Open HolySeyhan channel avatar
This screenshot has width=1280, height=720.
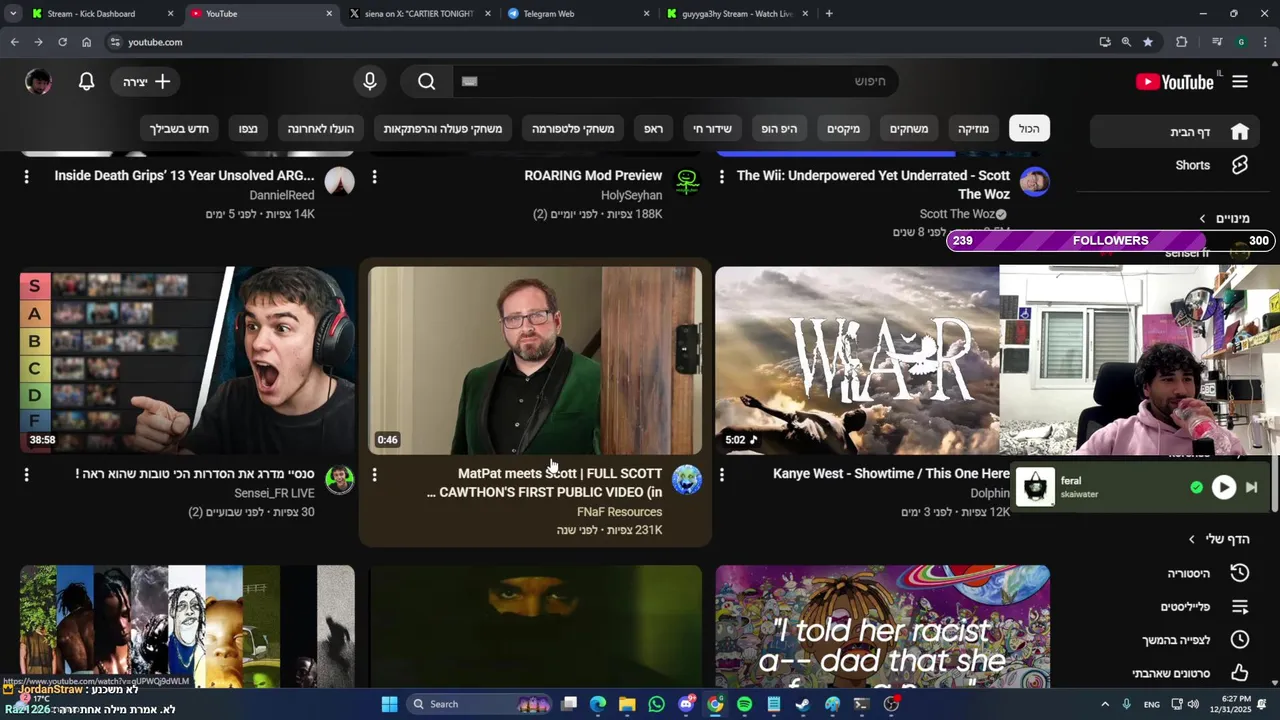(687, 182)
